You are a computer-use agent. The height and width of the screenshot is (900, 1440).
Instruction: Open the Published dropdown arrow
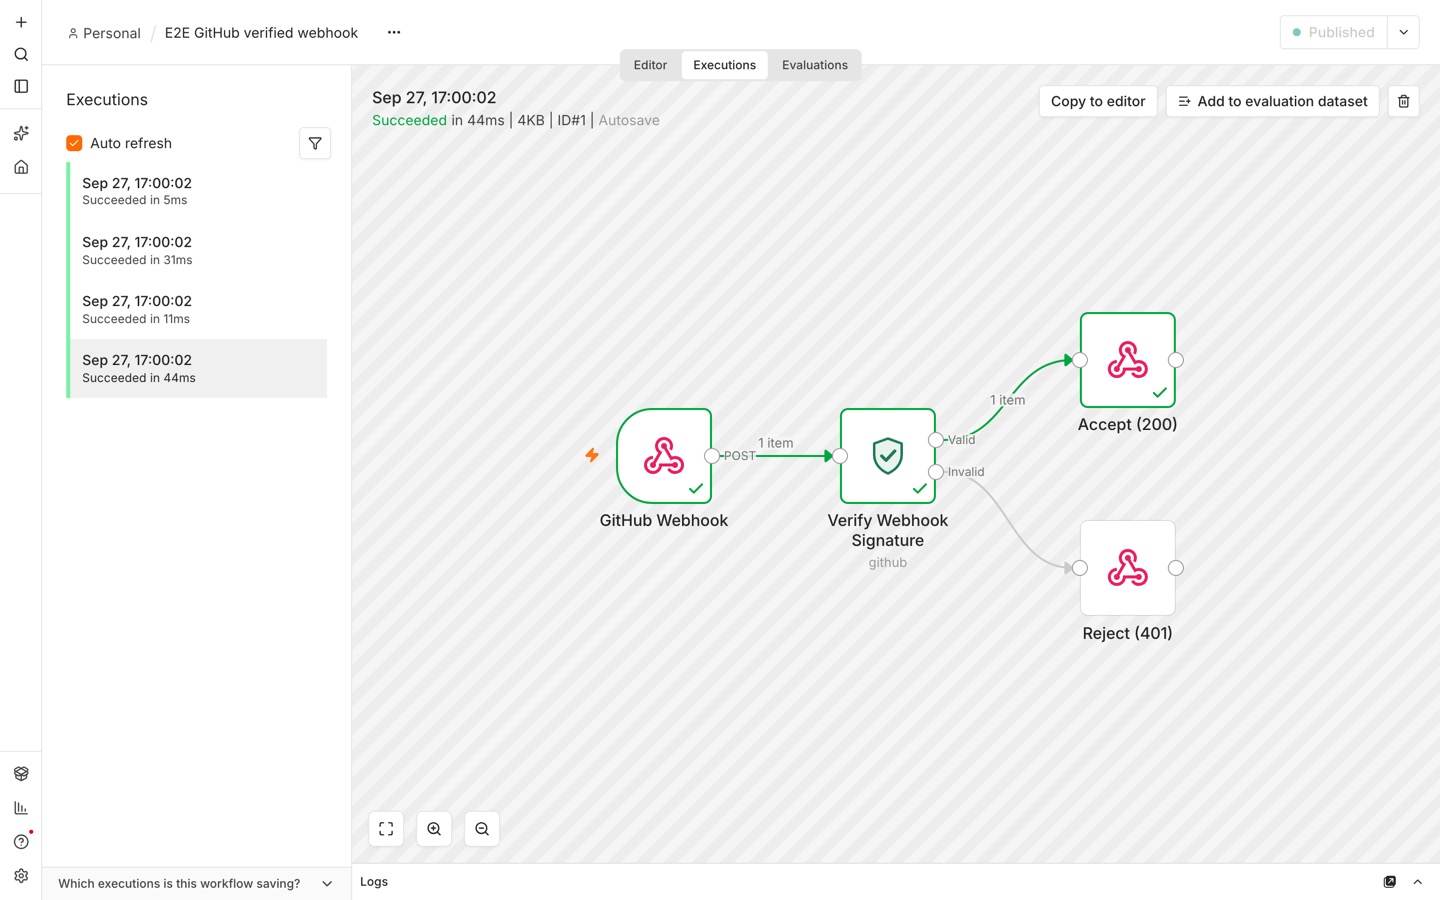[1403, 32]
